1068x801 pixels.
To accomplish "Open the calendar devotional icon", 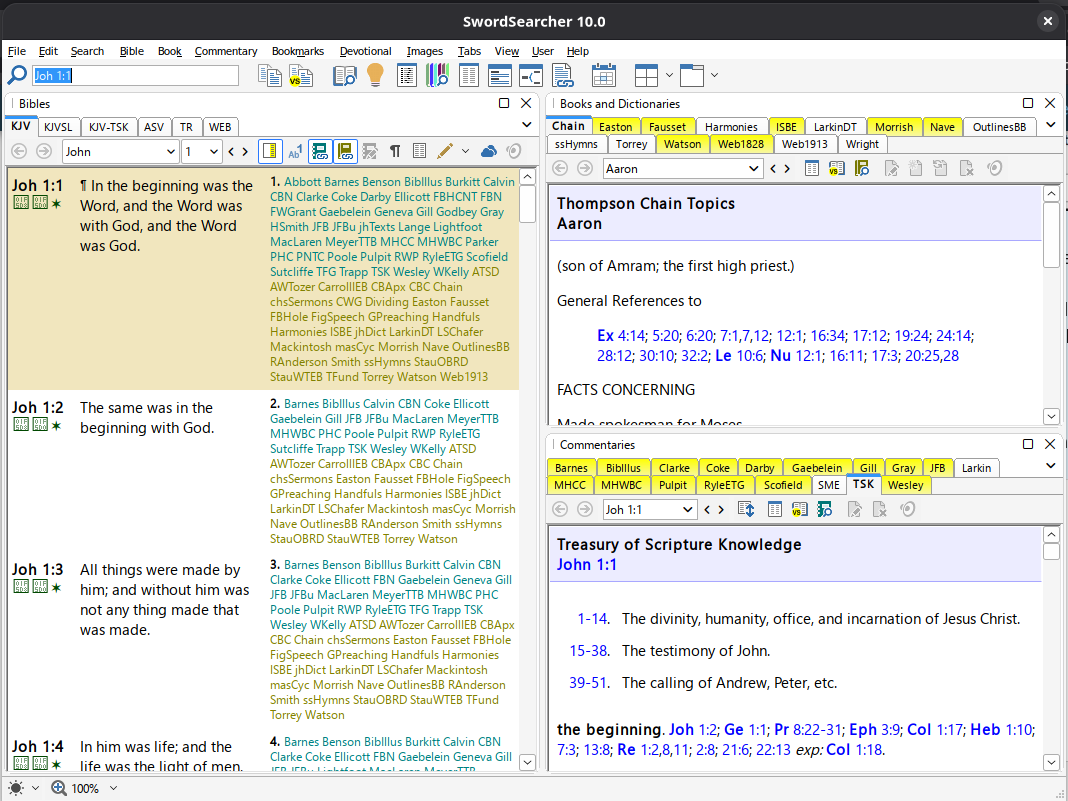I will (x=603, y=75).
